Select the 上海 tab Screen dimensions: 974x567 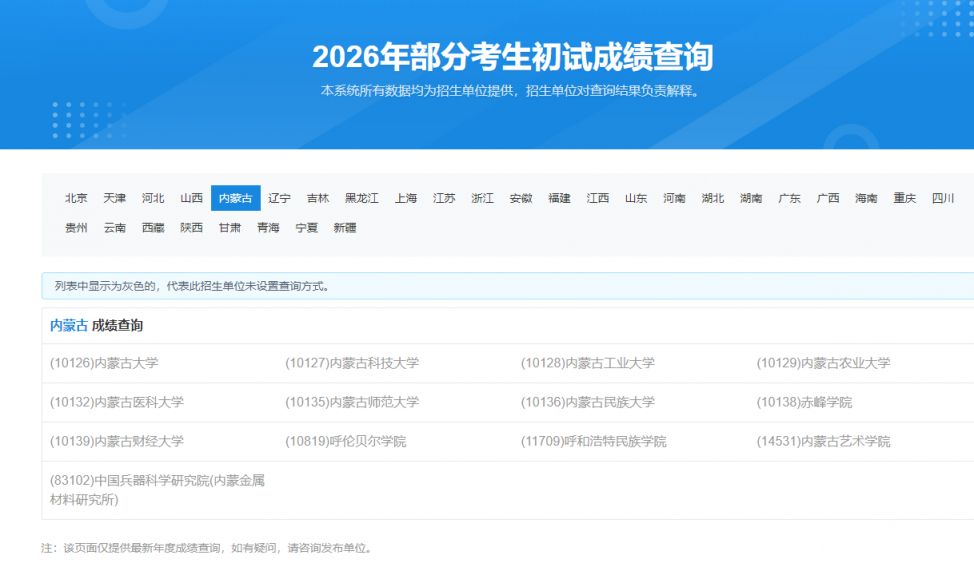click(x=406, y=198)
